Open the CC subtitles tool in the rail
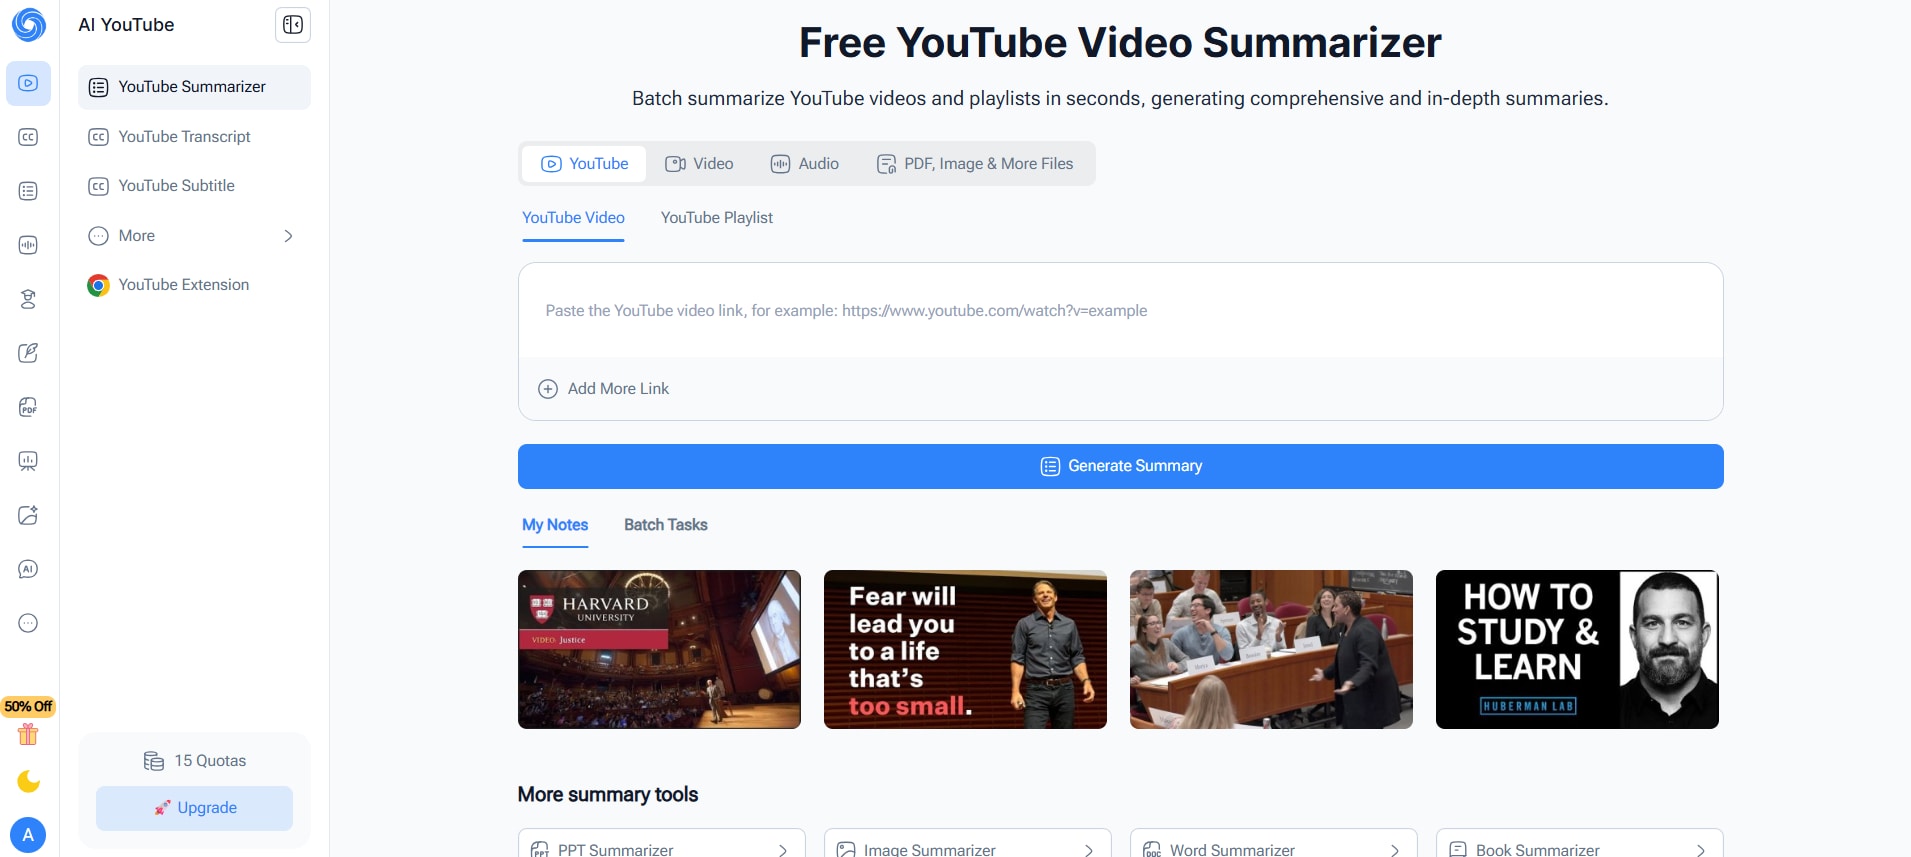Viewport: 1911px width, 857px height. pos(28,137)
